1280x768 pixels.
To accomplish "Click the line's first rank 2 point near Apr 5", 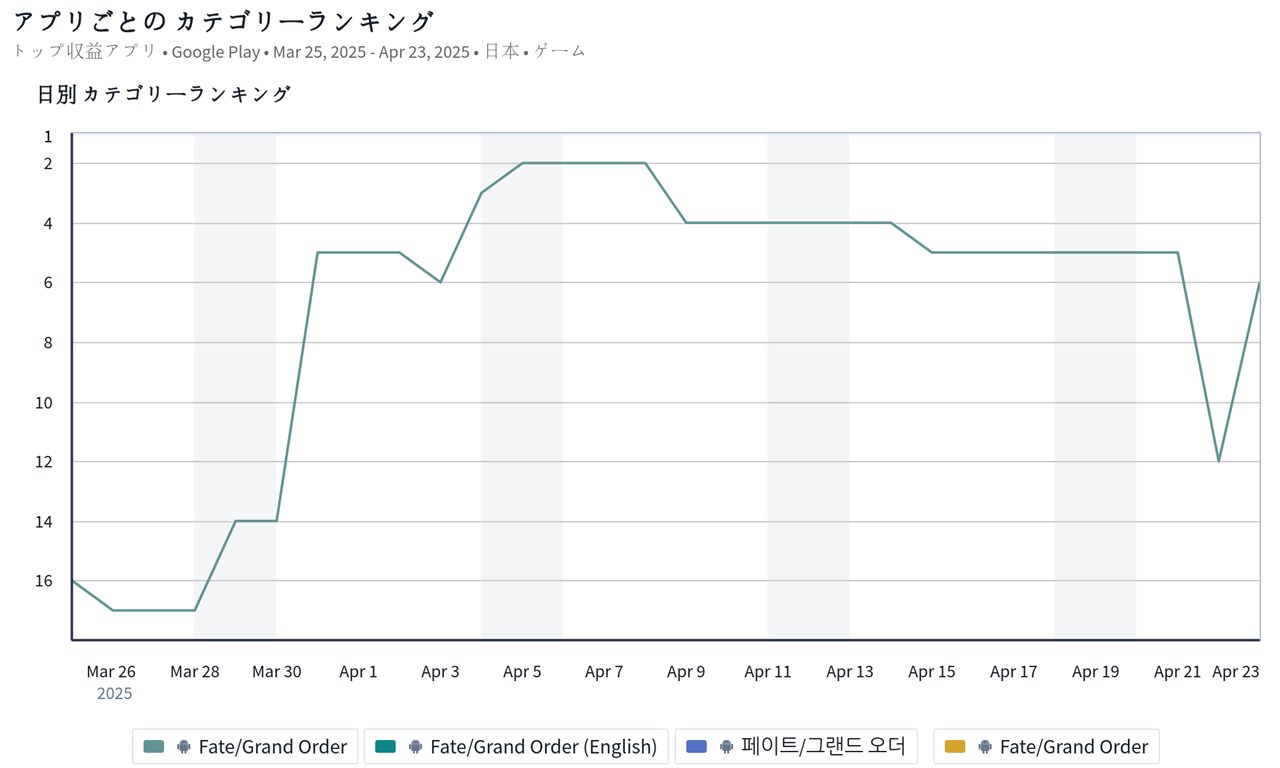I will pos(522,163).
